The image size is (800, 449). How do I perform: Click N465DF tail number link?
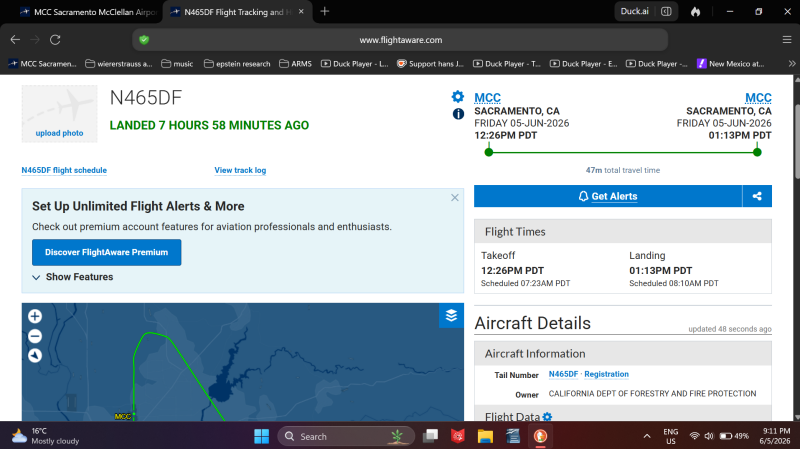pyautogui.click(x=563, y=374)
